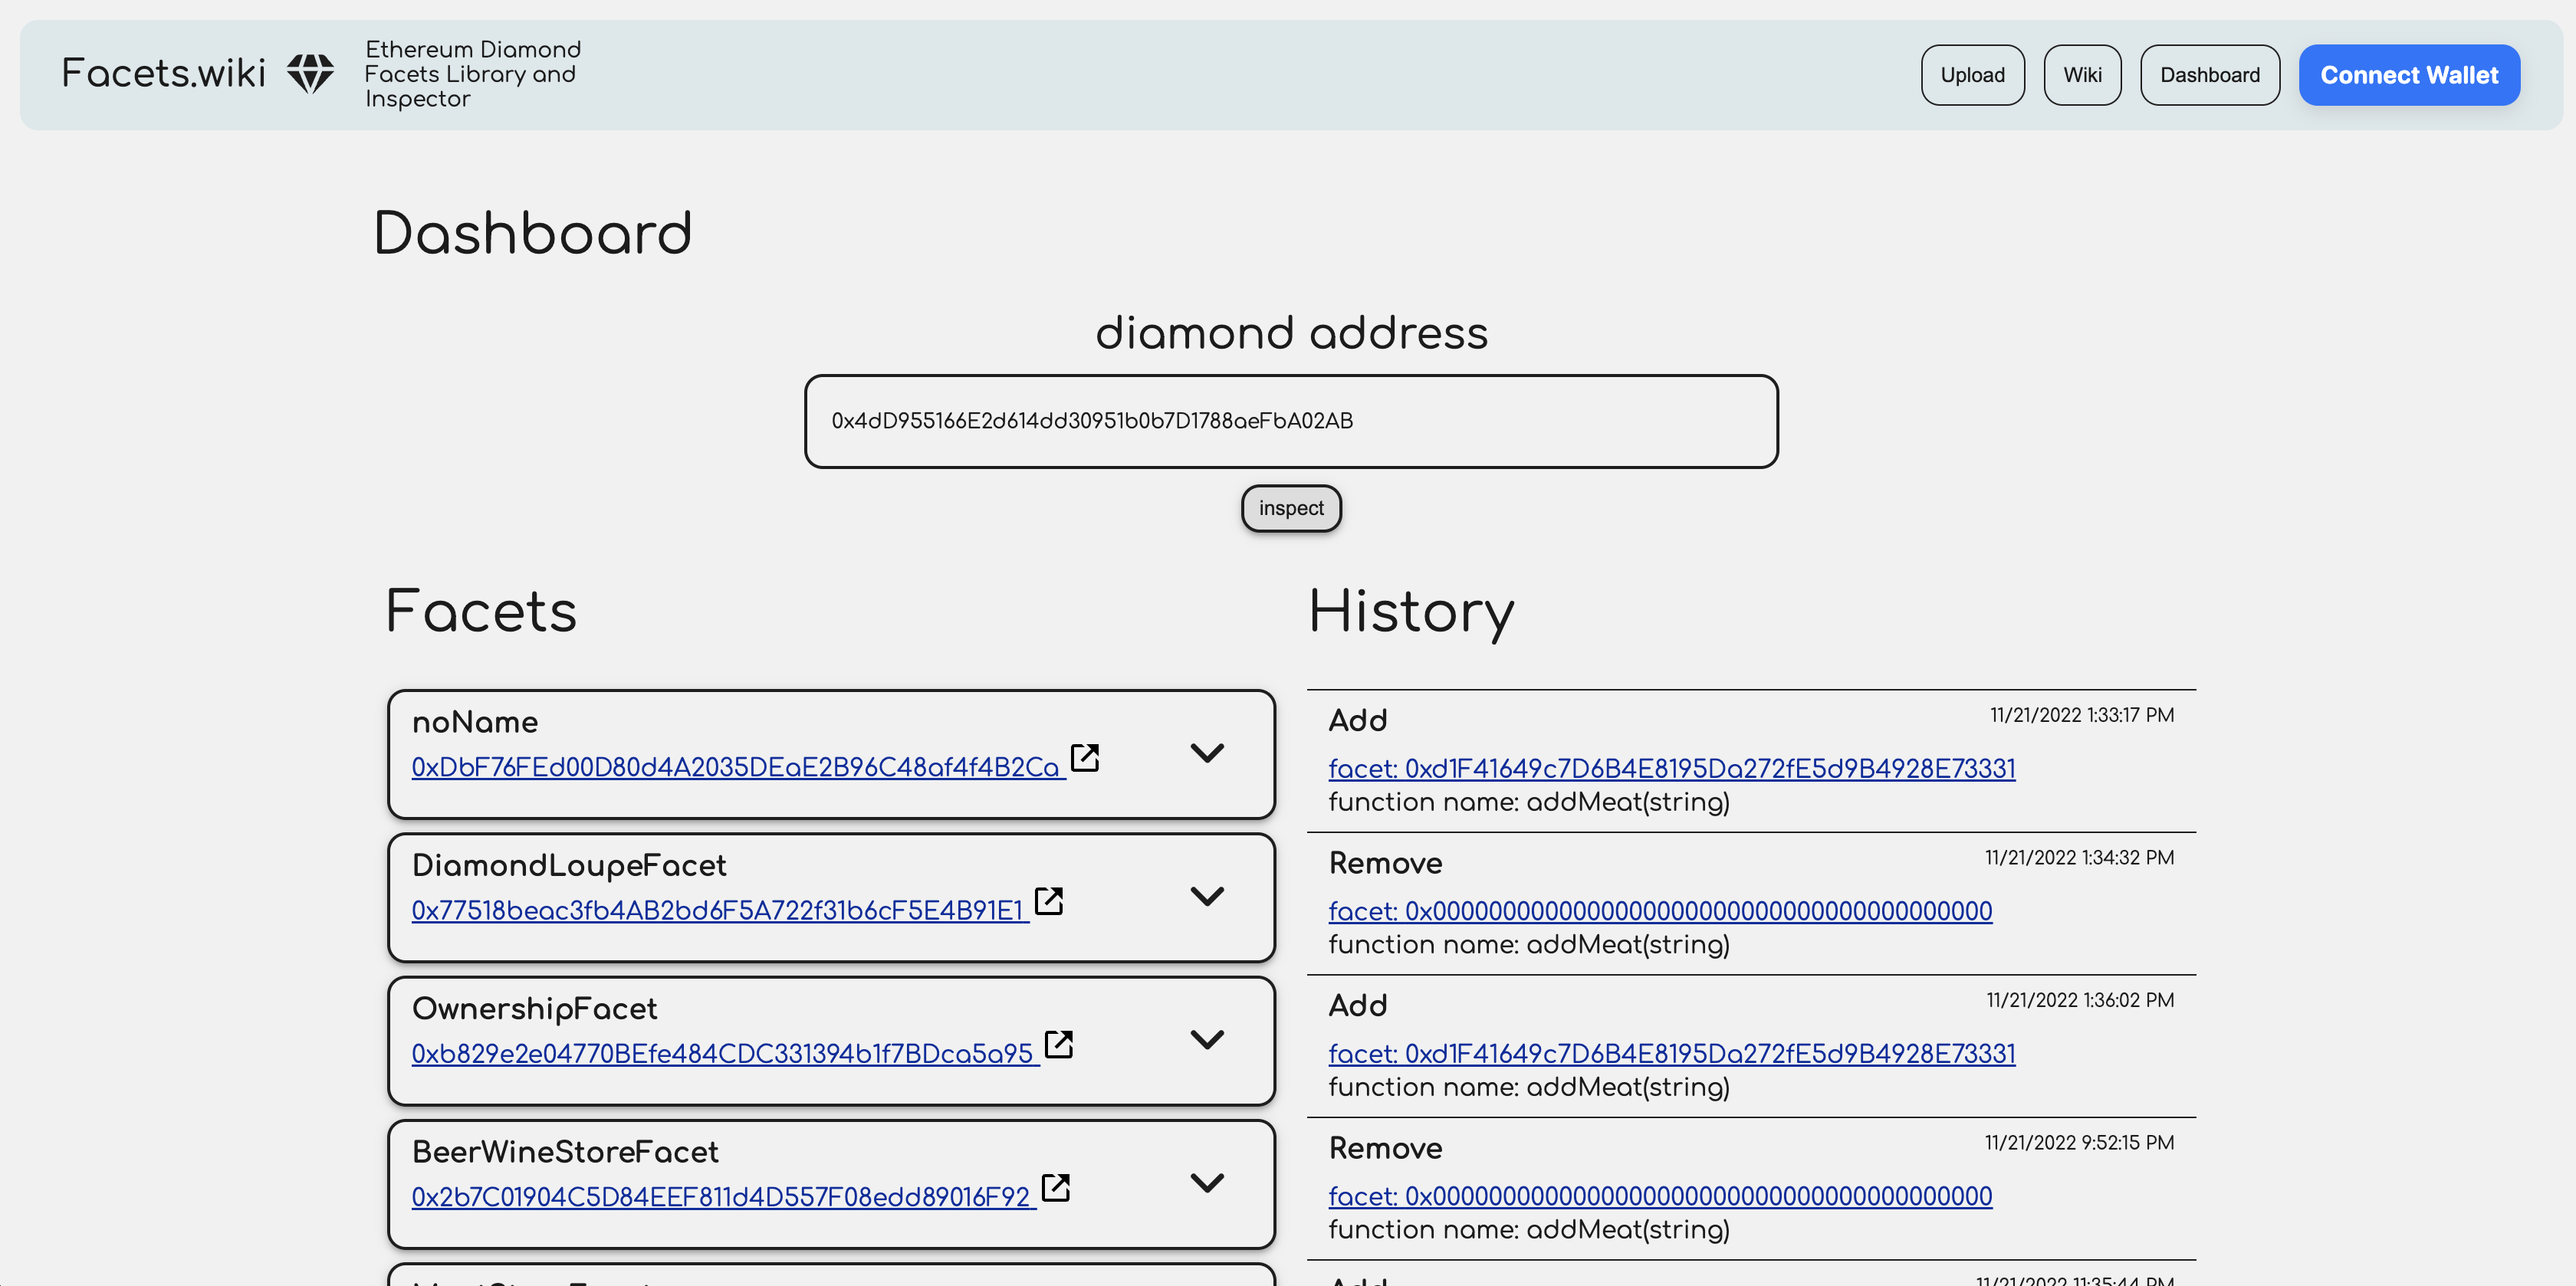Open BeerWineStoreFacet external link icon

click(1055, 1188)
